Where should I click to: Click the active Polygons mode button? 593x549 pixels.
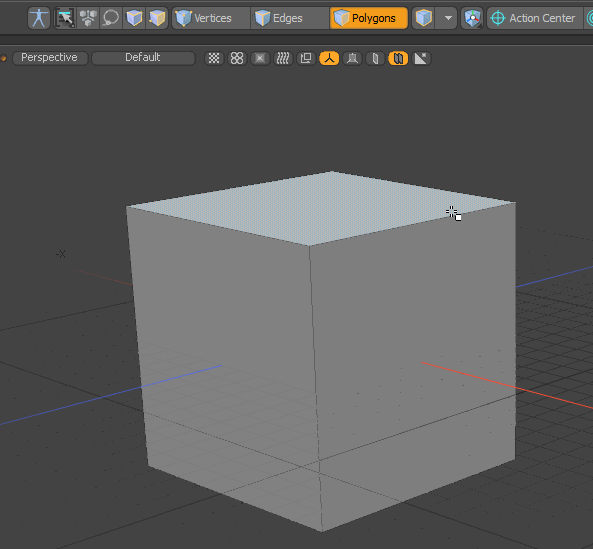(x=369, y=18)
